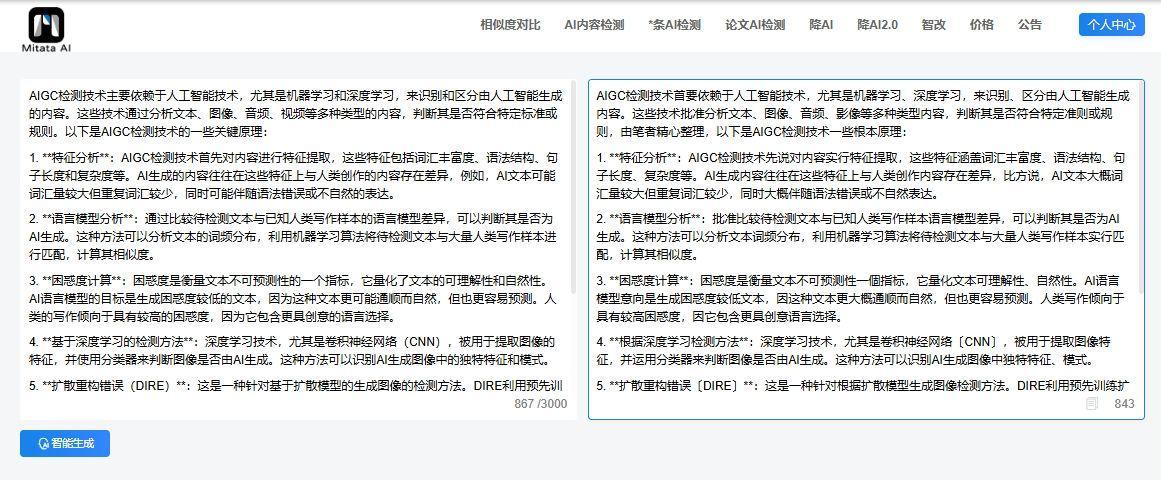Click right paragraph 5. **扩散重构错误〔DIRE〕**
This screenshot has width=1161, height=480.
coord(863,386)
